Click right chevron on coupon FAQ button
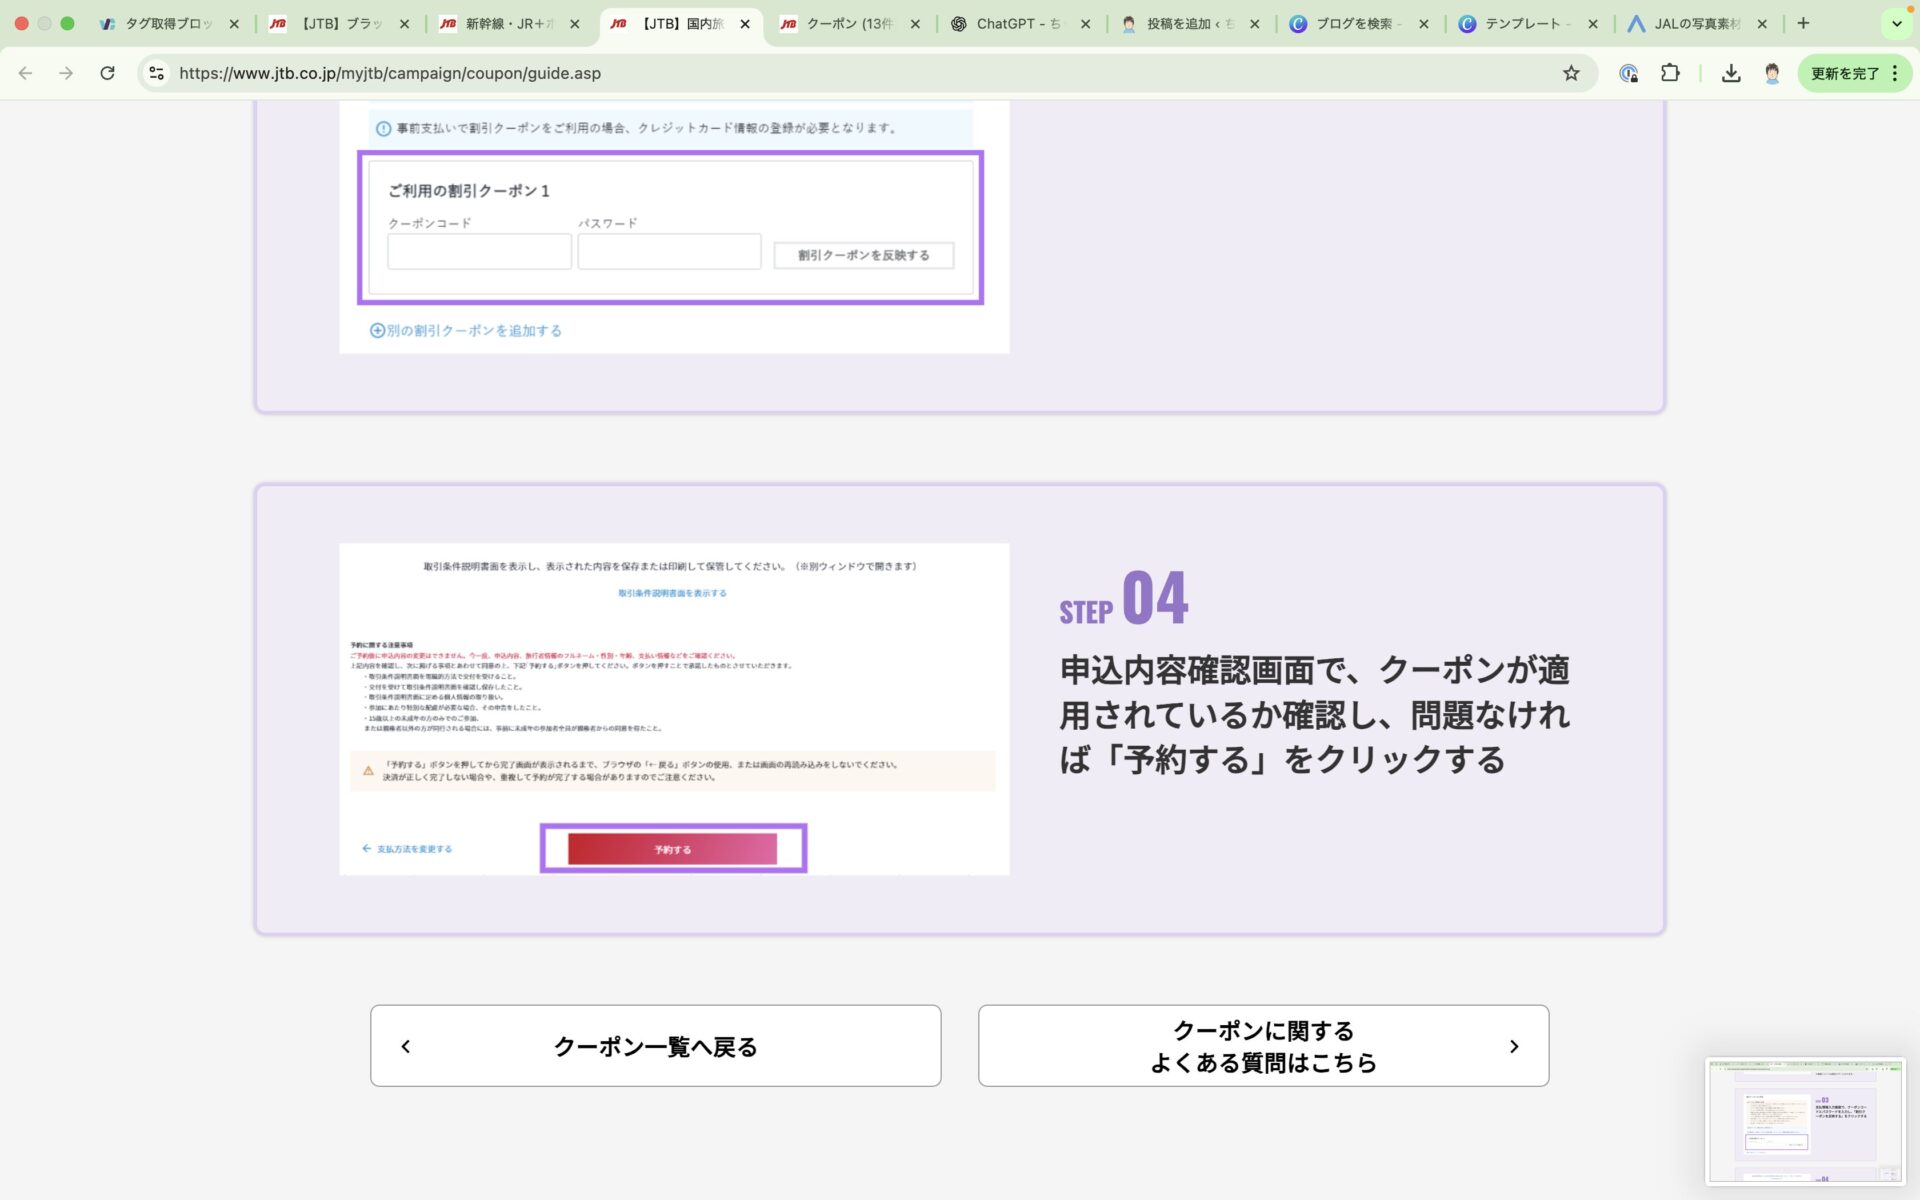The width and height of the screenshot is (1920, 1200). (x=1514, y=1046)
